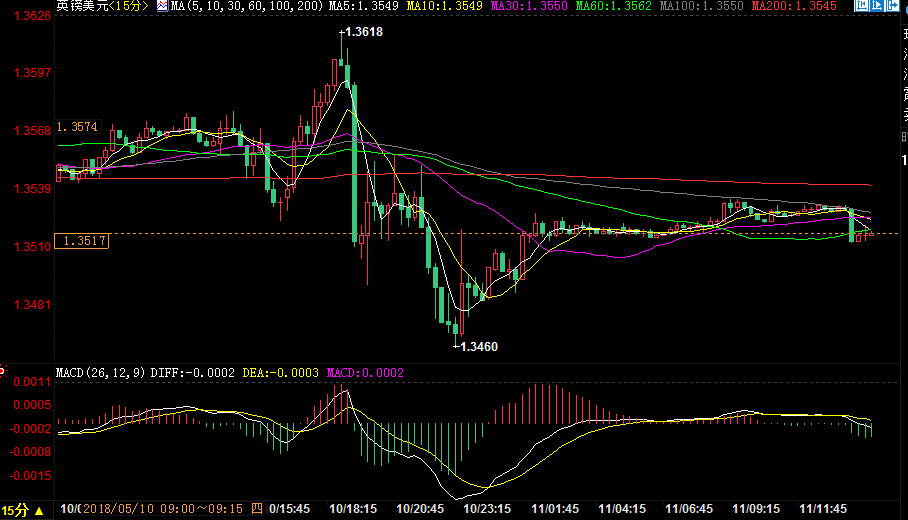Screen dimensions: 908x520
Task: Click the 11/06:45 time axis label
Action: [x=689, y=509]
